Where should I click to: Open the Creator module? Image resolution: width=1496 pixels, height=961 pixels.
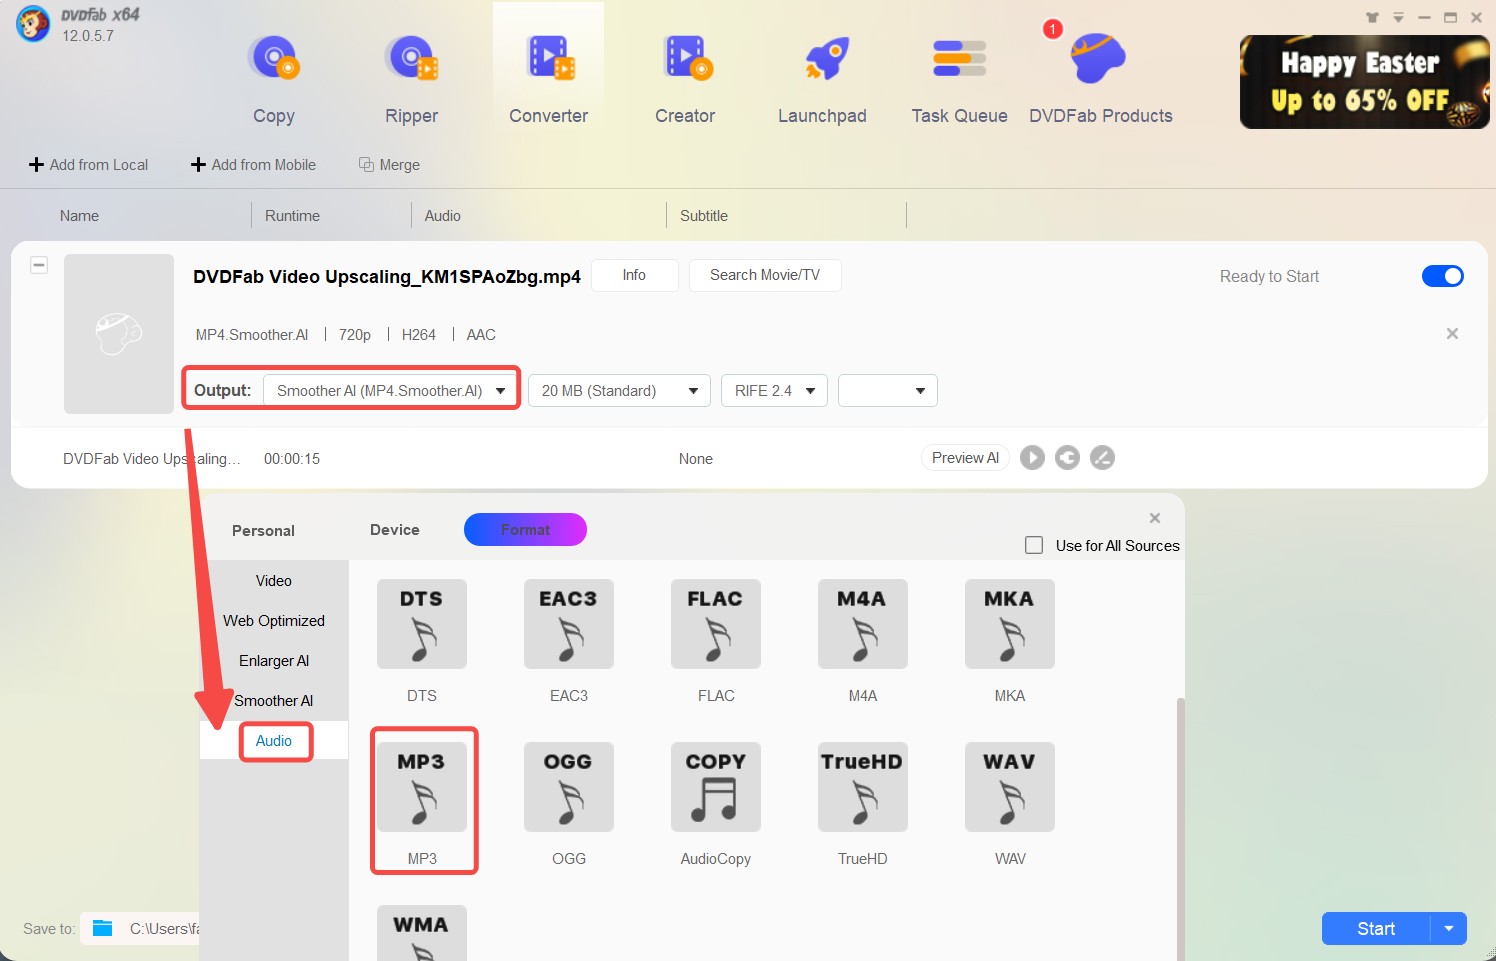[x=685, y=80]
